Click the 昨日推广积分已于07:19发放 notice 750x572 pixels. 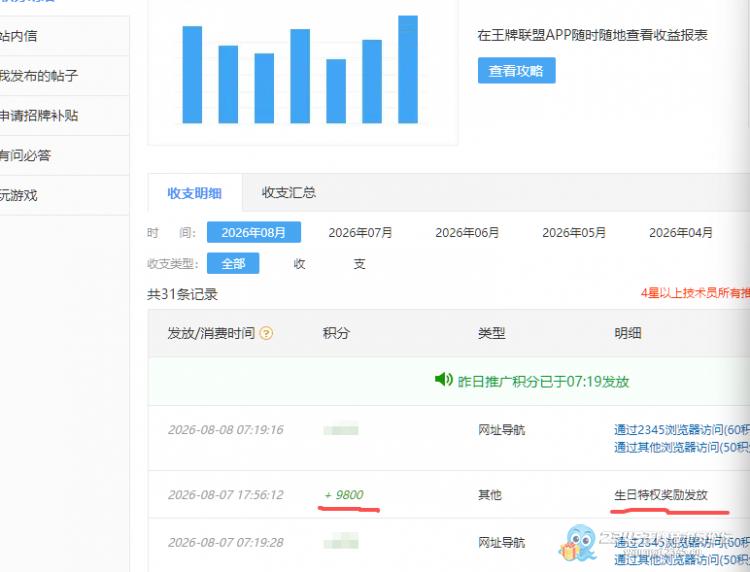[543, 382]
